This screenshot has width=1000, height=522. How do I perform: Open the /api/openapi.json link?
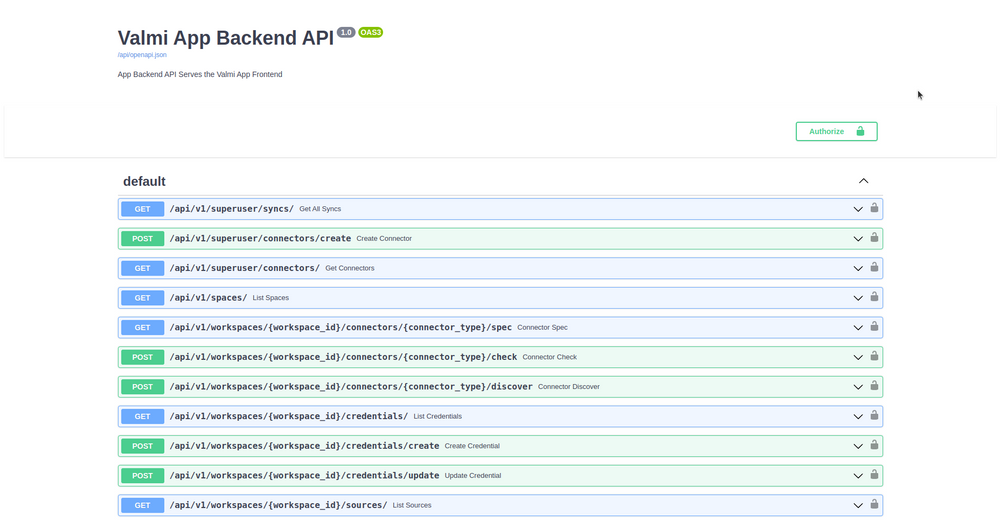tap(142, 55)
